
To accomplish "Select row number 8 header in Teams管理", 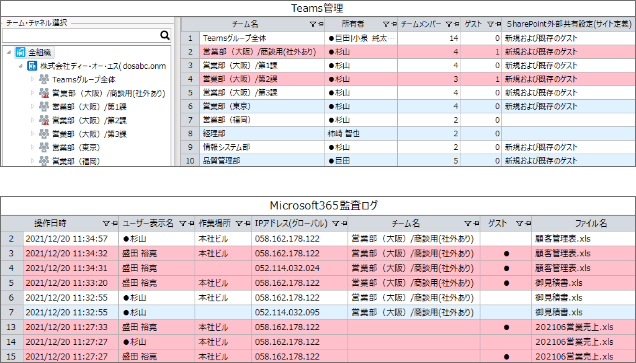I will point(190,133).
